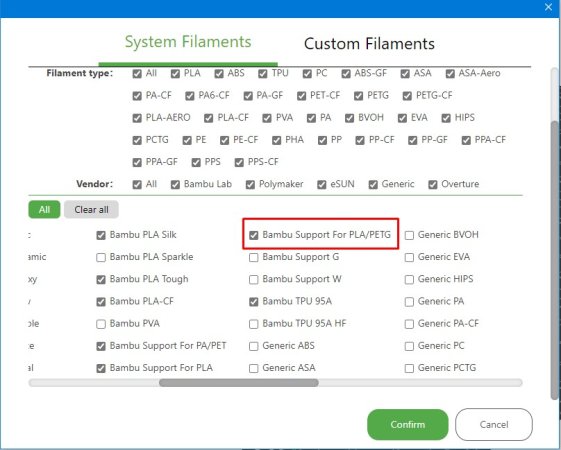The height and width of the screenshot is (450, 561).
Task: Toggle the PHA filament type checkbox
Action: click(x=277, y=140)
